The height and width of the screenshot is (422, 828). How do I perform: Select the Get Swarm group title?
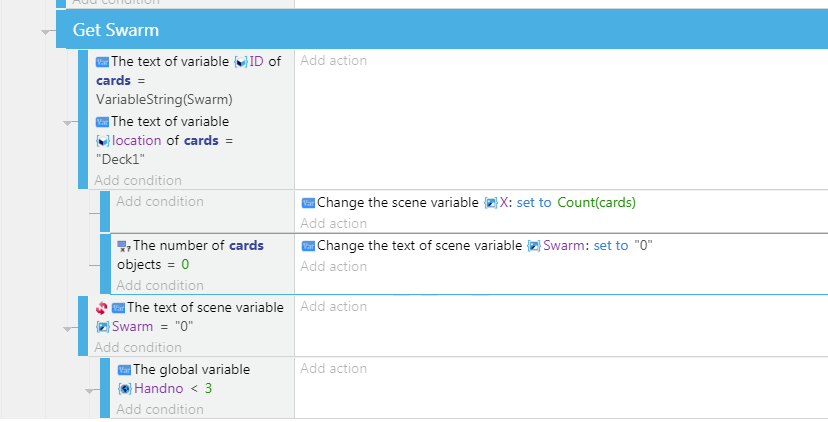116,30
